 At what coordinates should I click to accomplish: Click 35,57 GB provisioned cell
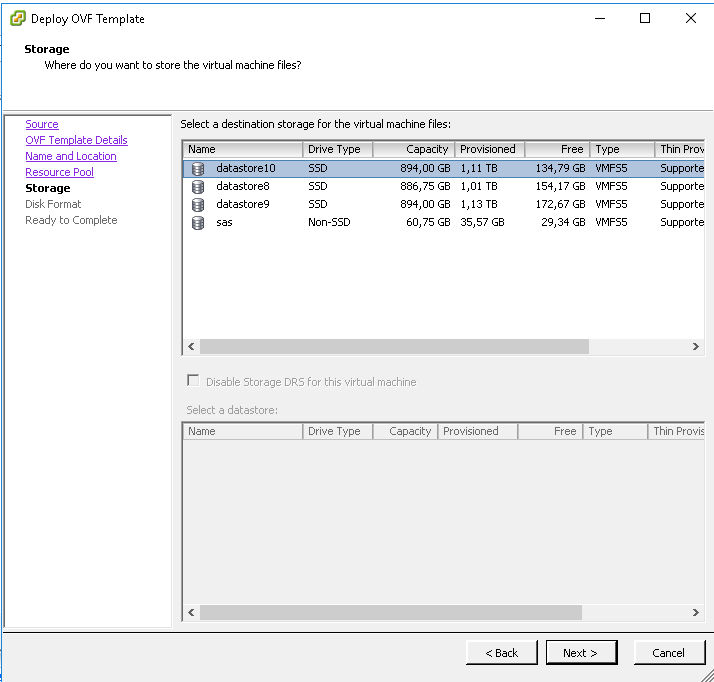(x=482, y=223)
